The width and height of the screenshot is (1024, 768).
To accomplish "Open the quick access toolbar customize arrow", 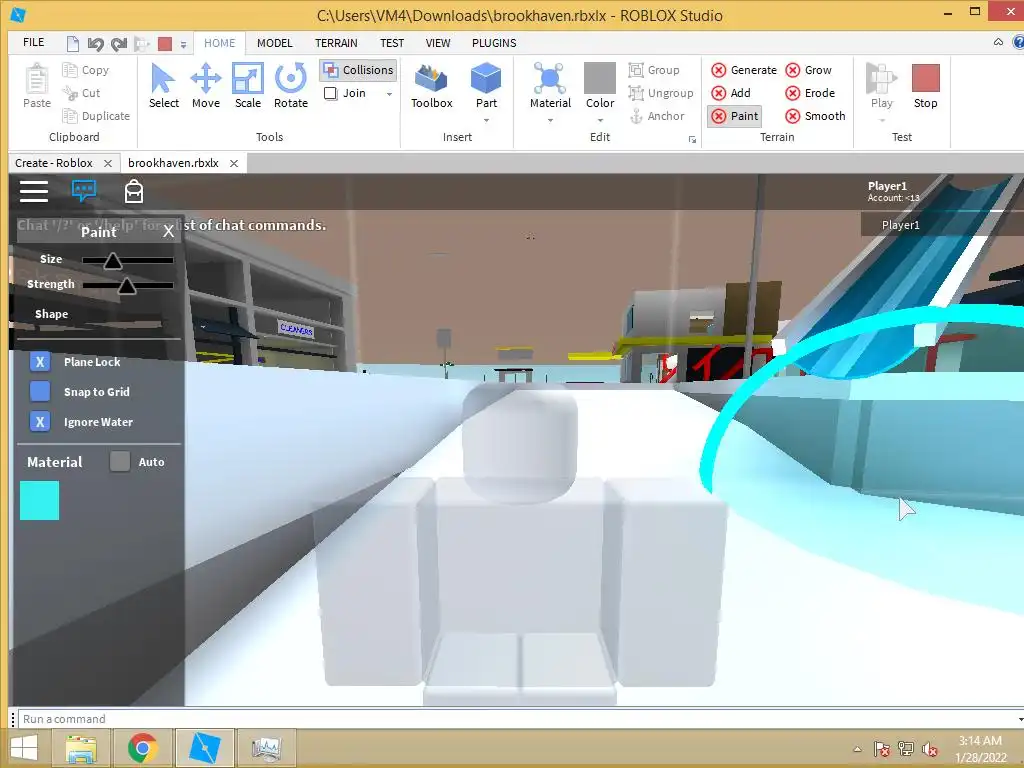I will point(184,44).
